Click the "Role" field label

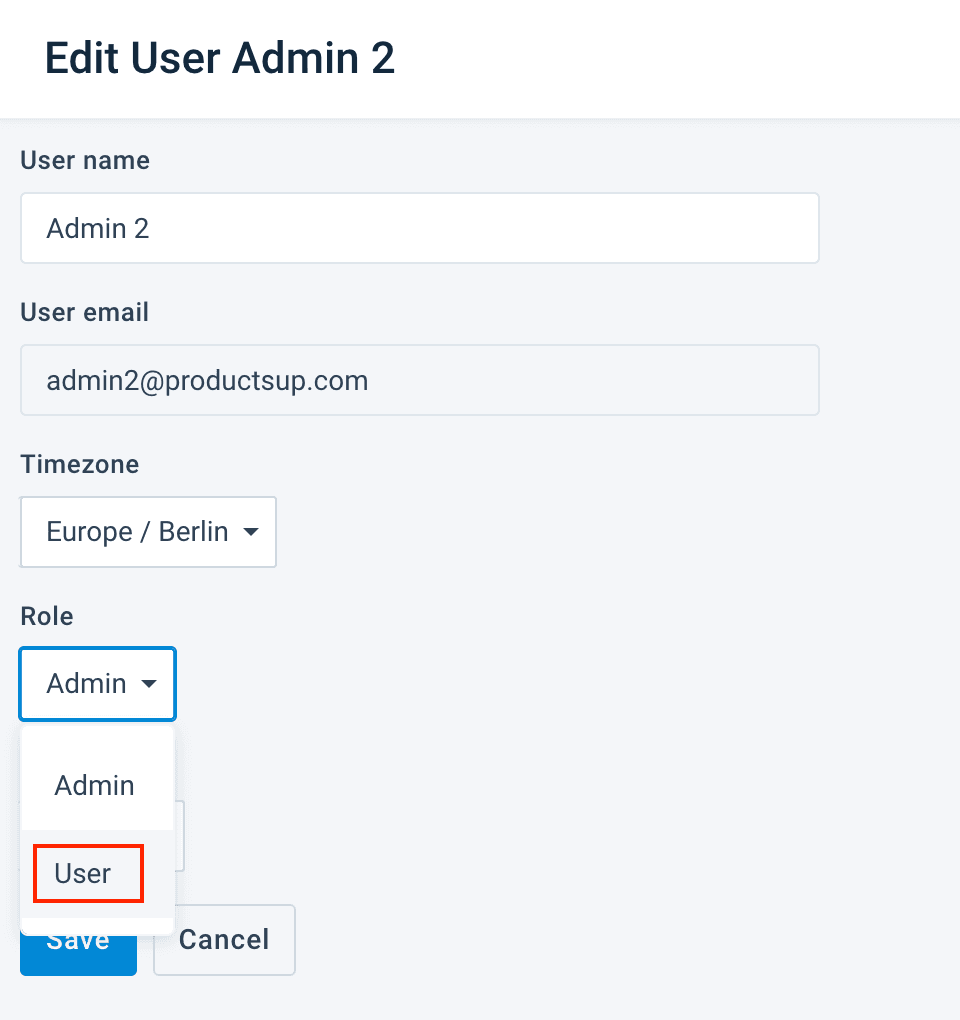coord(47,616)
